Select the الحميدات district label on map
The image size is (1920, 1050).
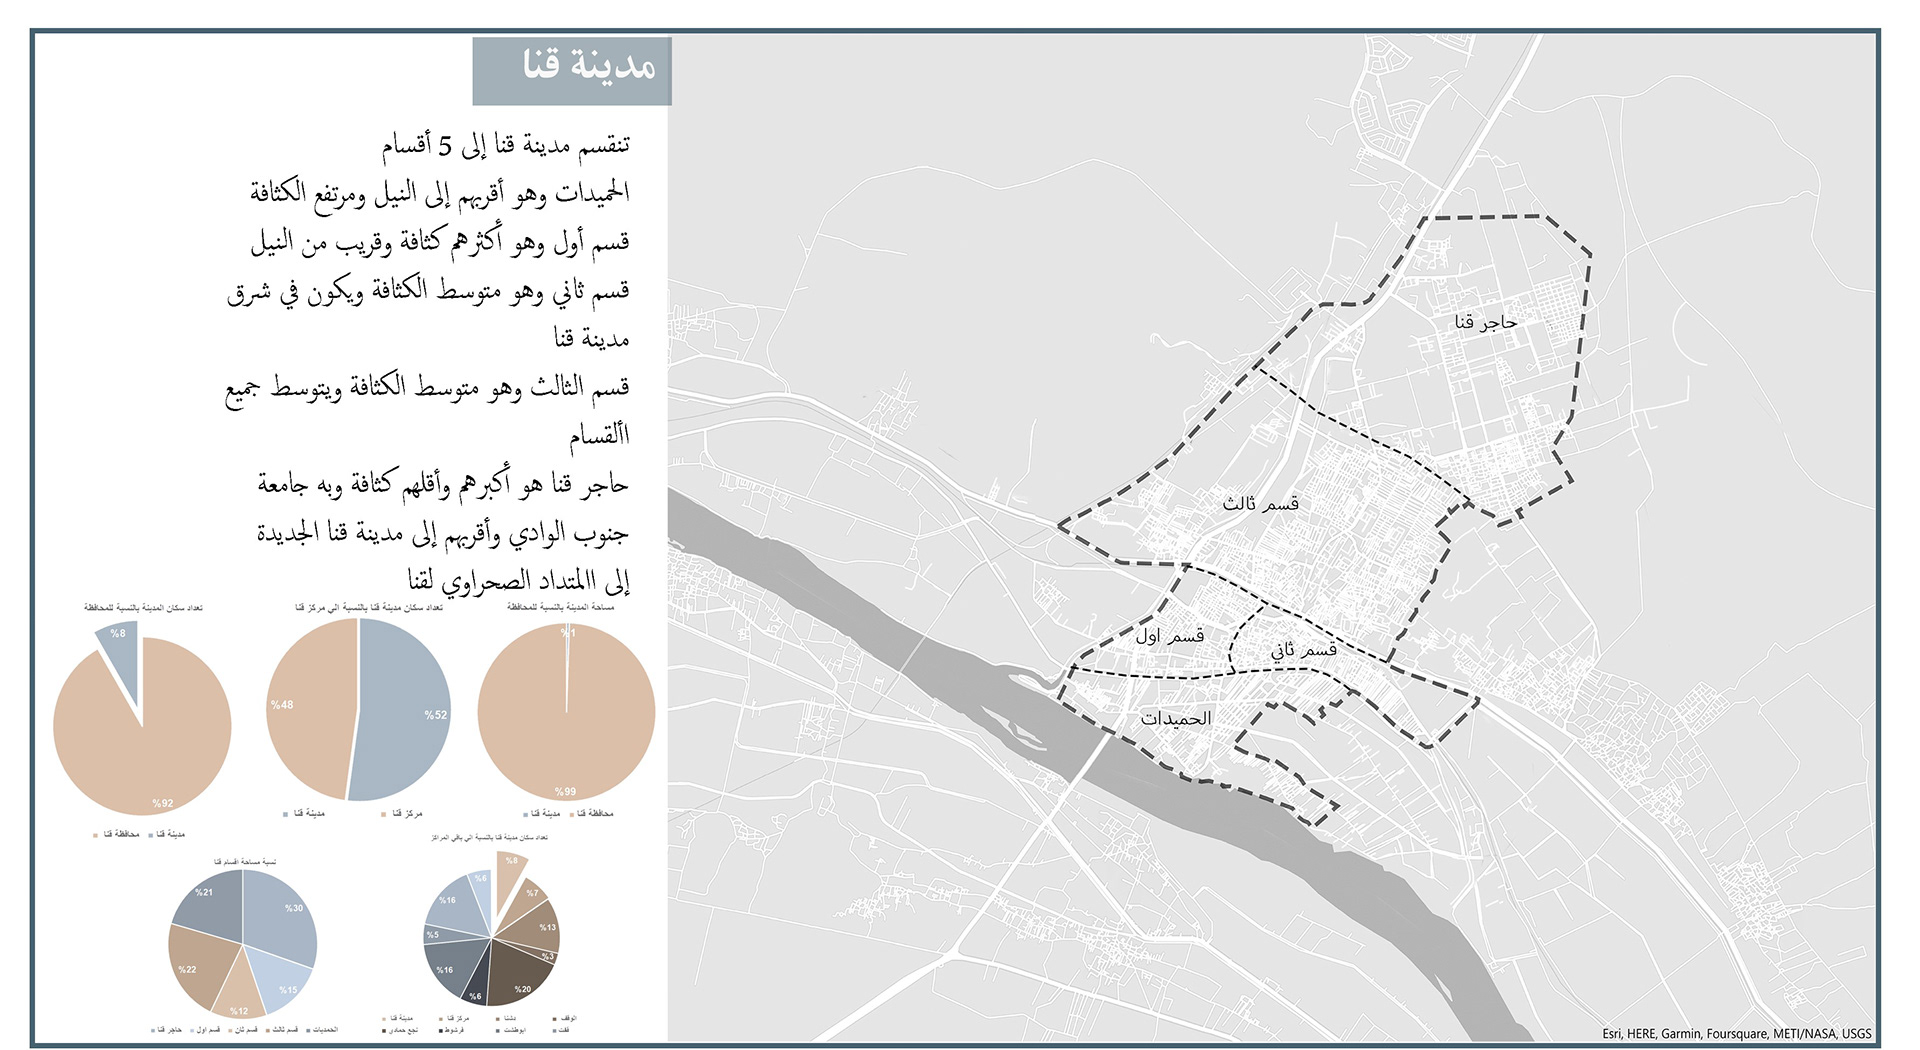click(1175, 719)
